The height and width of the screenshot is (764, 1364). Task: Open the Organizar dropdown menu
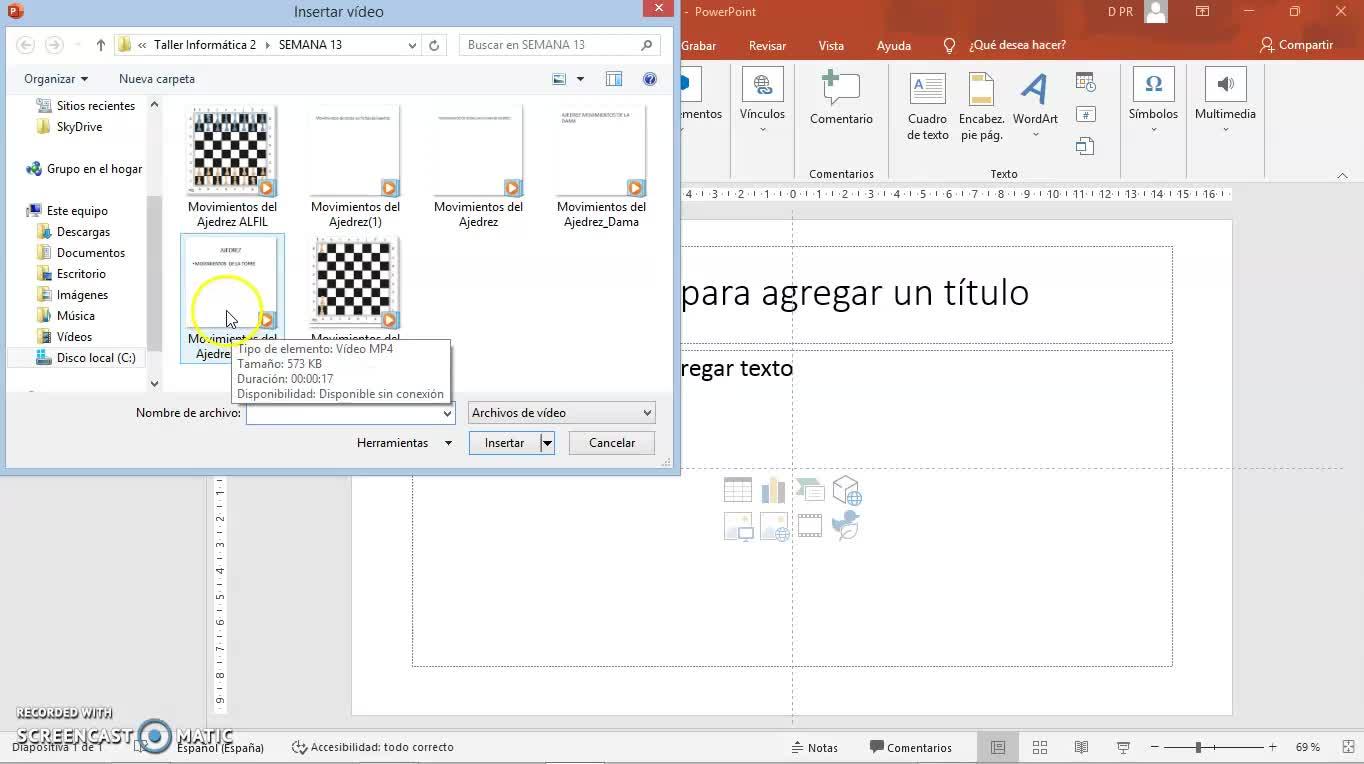pyautogui.click(x=56, y=79)
